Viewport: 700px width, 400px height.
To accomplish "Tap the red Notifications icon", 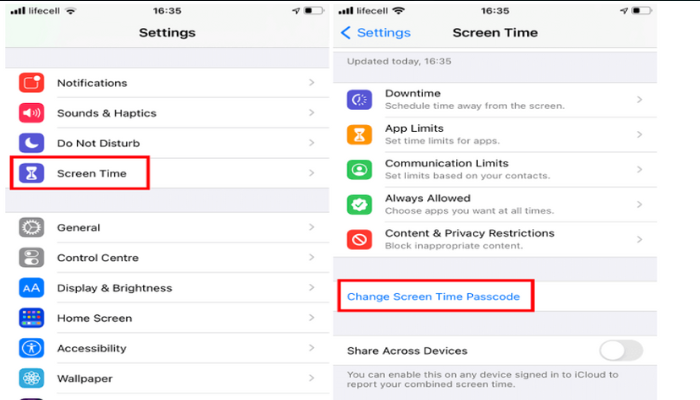I will coord(31,83).
